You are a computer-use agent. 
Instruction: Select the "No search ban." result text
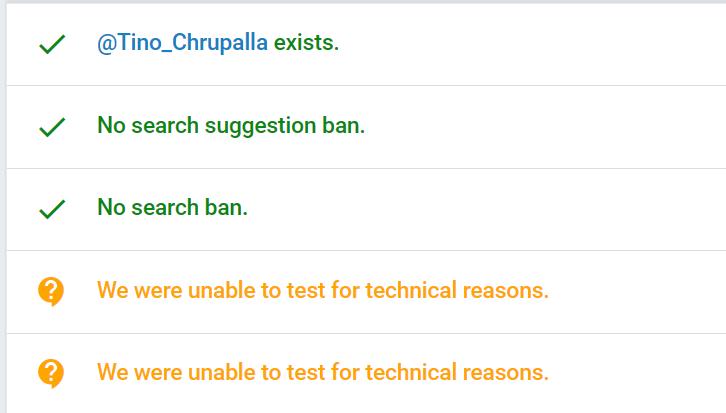coord(172,208)
